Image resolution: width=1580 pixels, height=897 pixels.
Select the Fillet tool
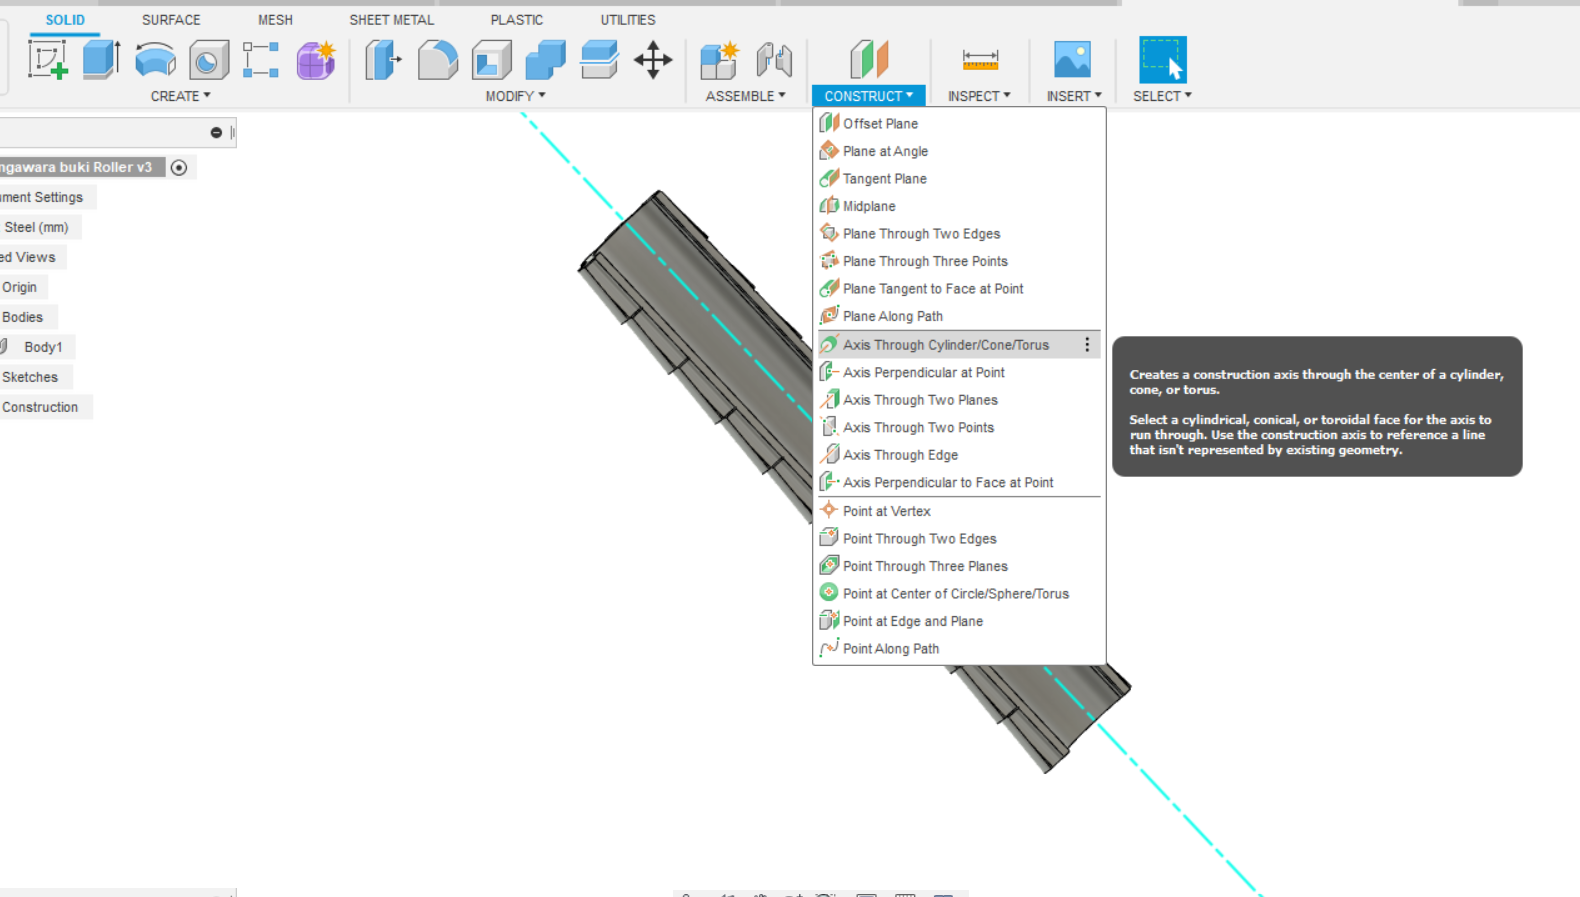(437, 60)
